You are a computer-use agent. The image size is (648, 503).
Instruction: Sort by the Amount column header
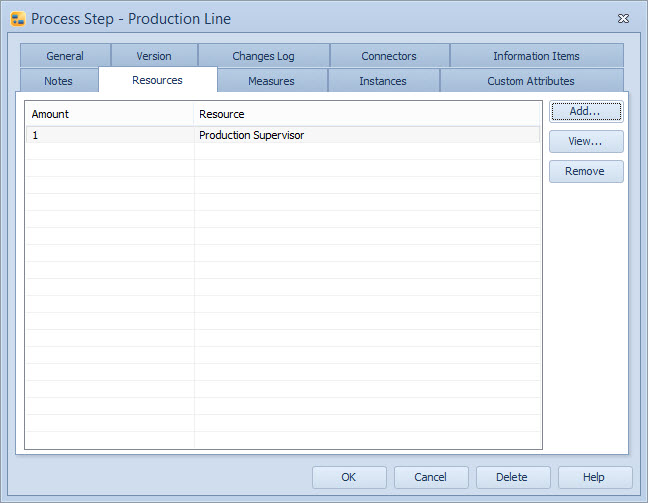click(108, 114)
